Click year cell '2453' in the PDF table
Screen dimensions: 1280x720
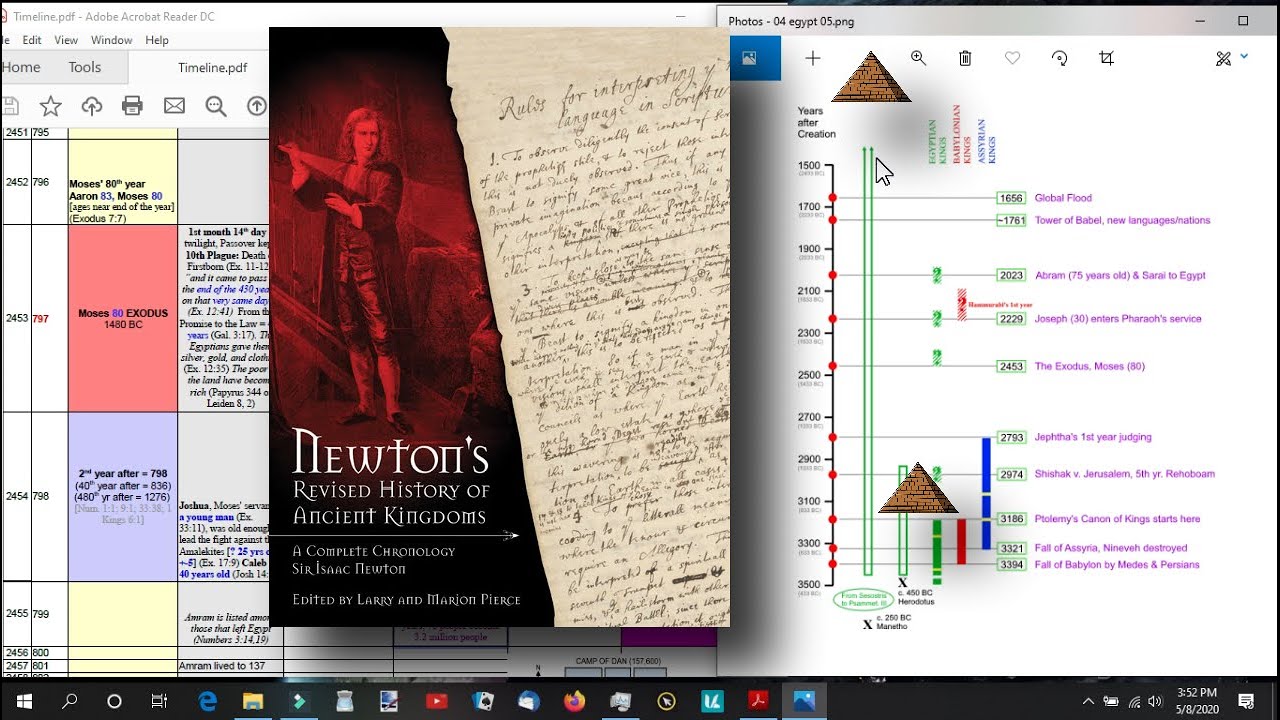click(x=17, y=318)
